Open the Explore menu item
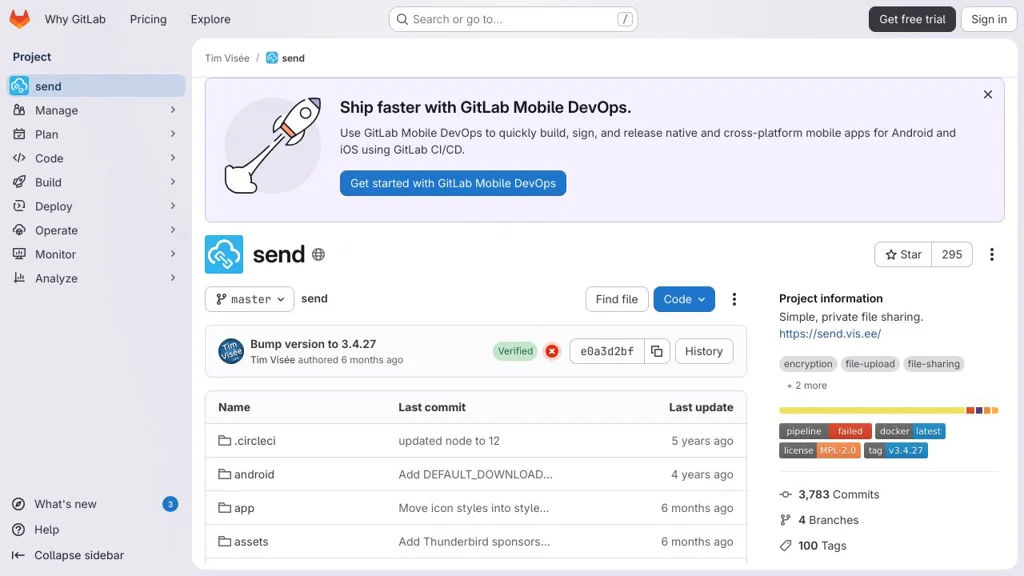Viewport: 1024px width, 576px height. point(210,19)
